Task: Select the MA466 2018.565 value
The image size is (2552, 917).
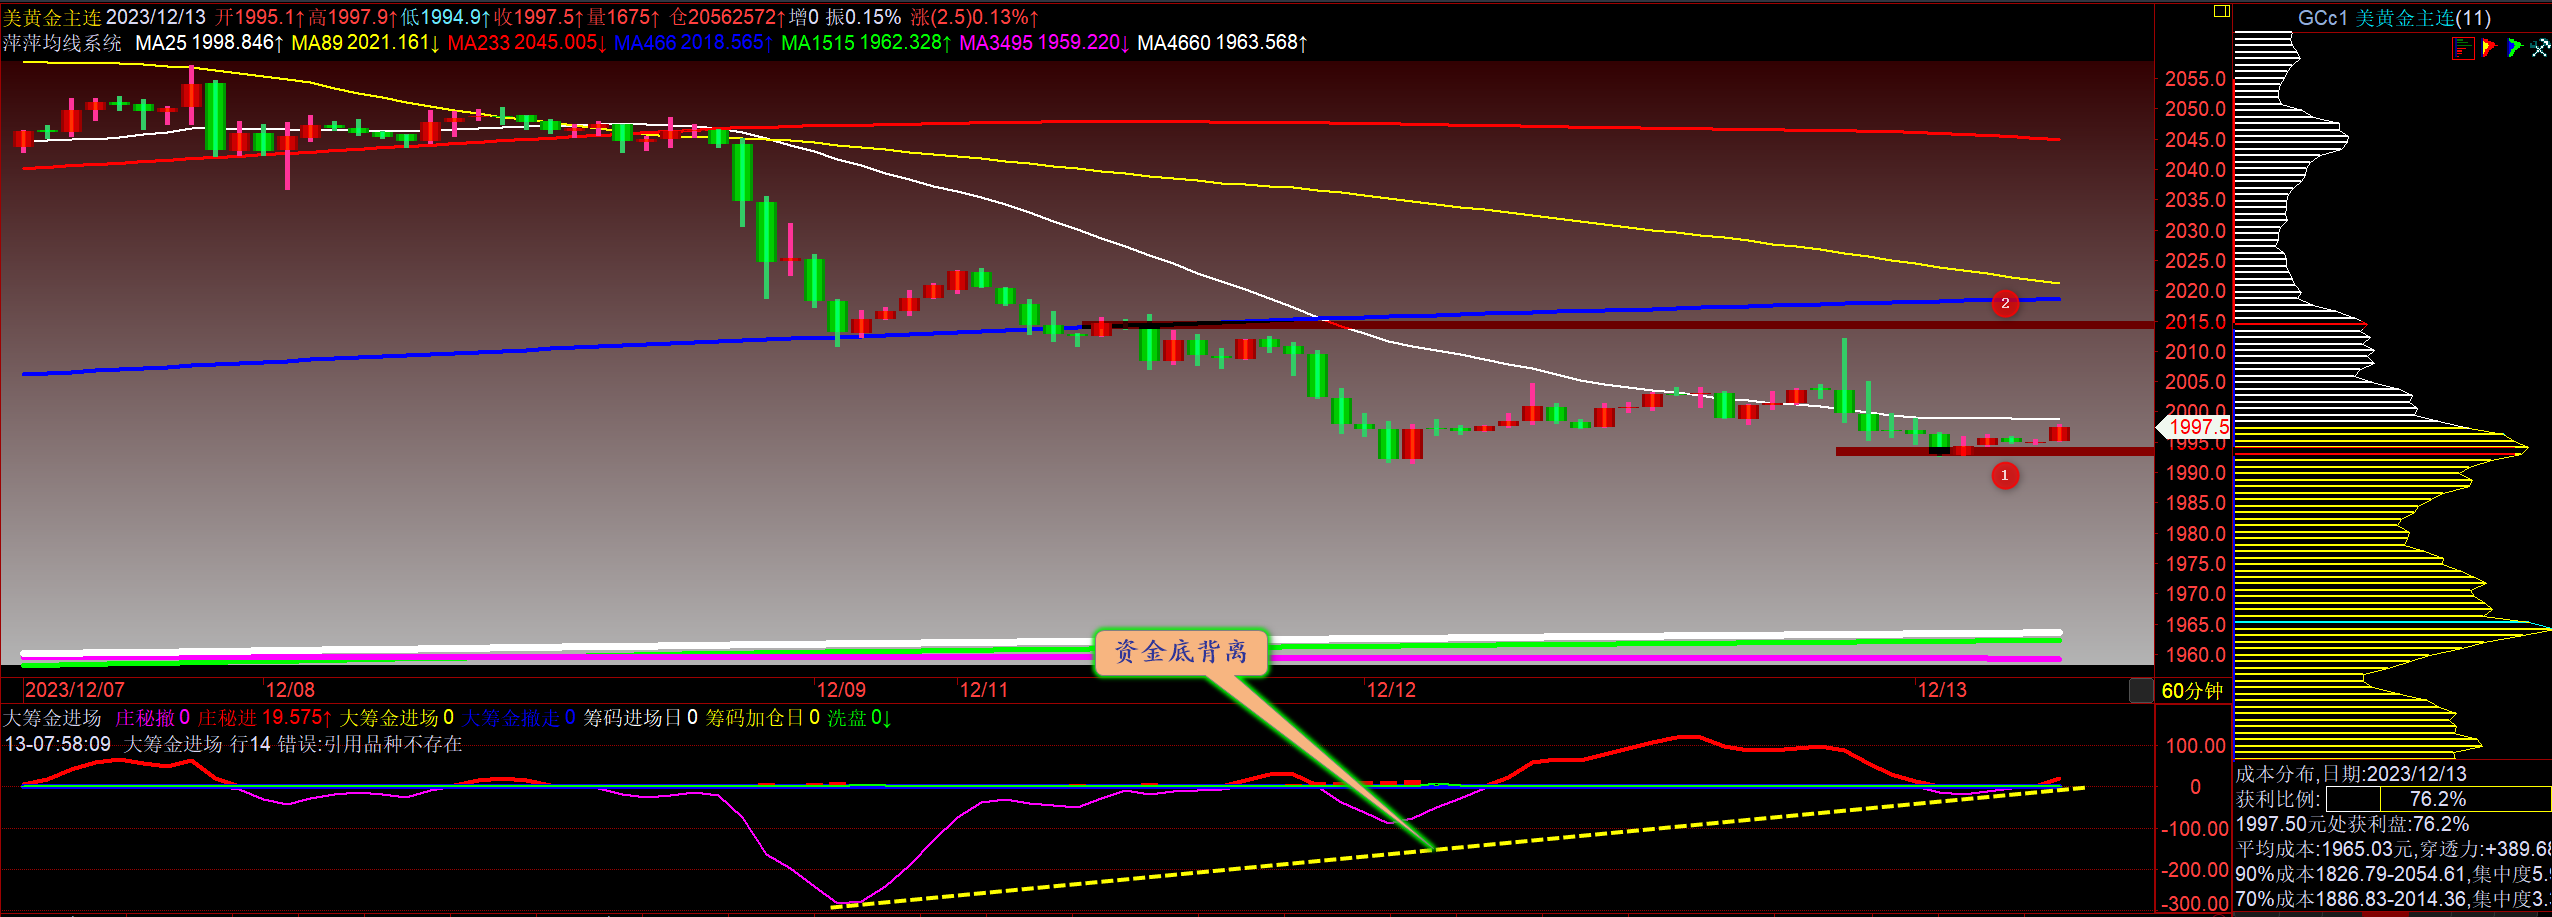Action: click(x=693, y=43)
